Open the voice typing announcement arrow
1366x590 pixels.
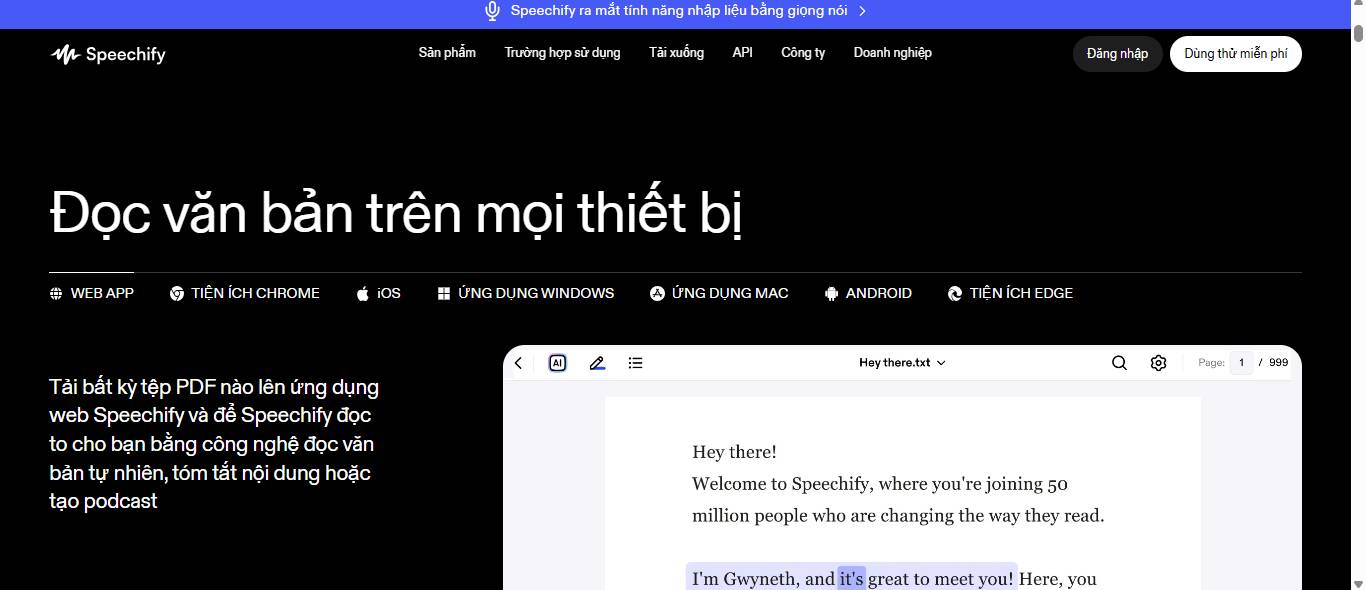pyautogui.click(x=862, y=11)
